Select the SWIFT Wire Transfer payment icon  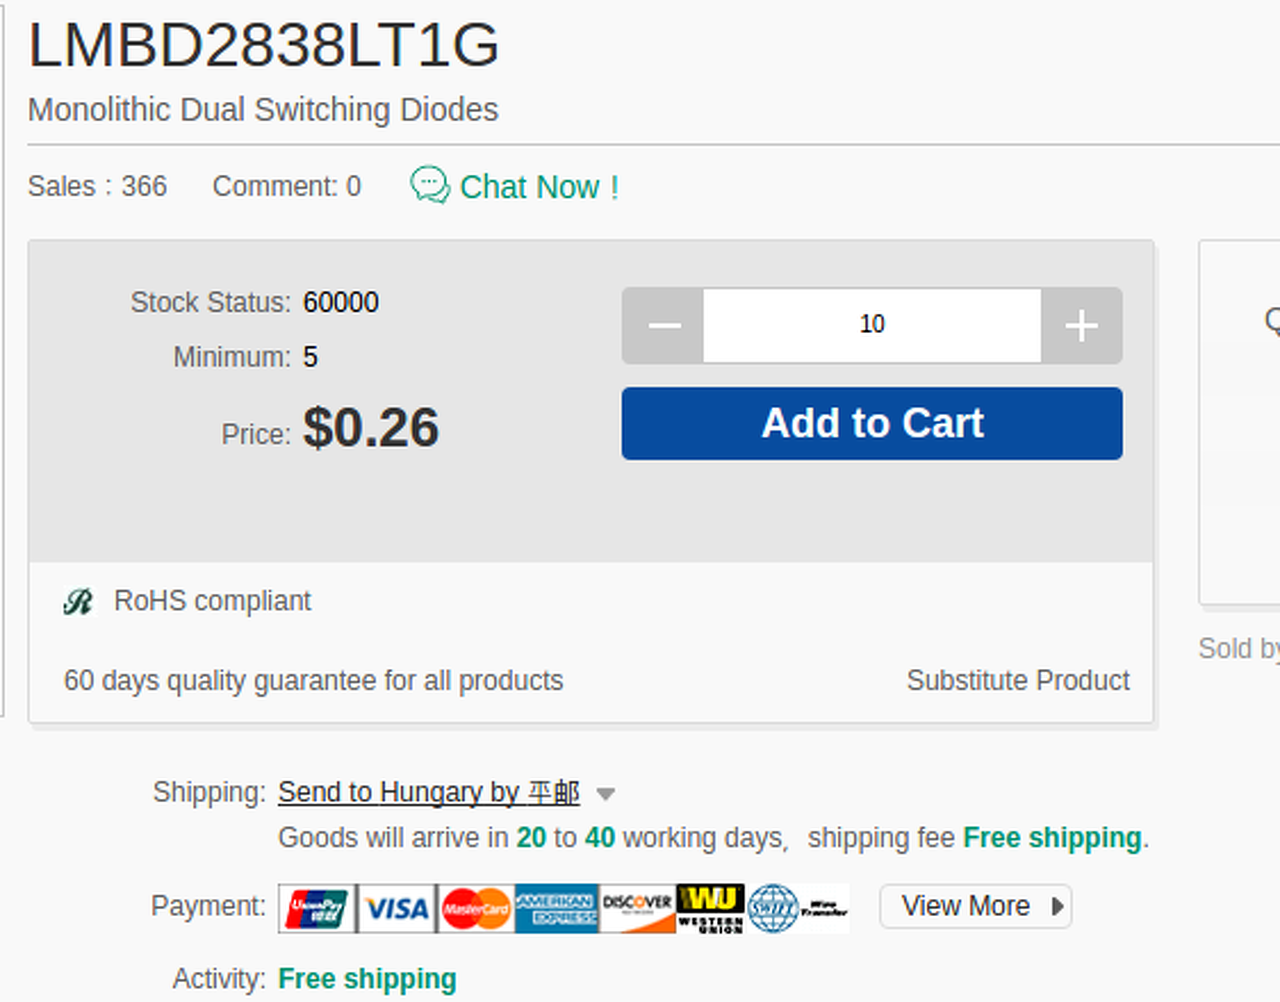797,908
